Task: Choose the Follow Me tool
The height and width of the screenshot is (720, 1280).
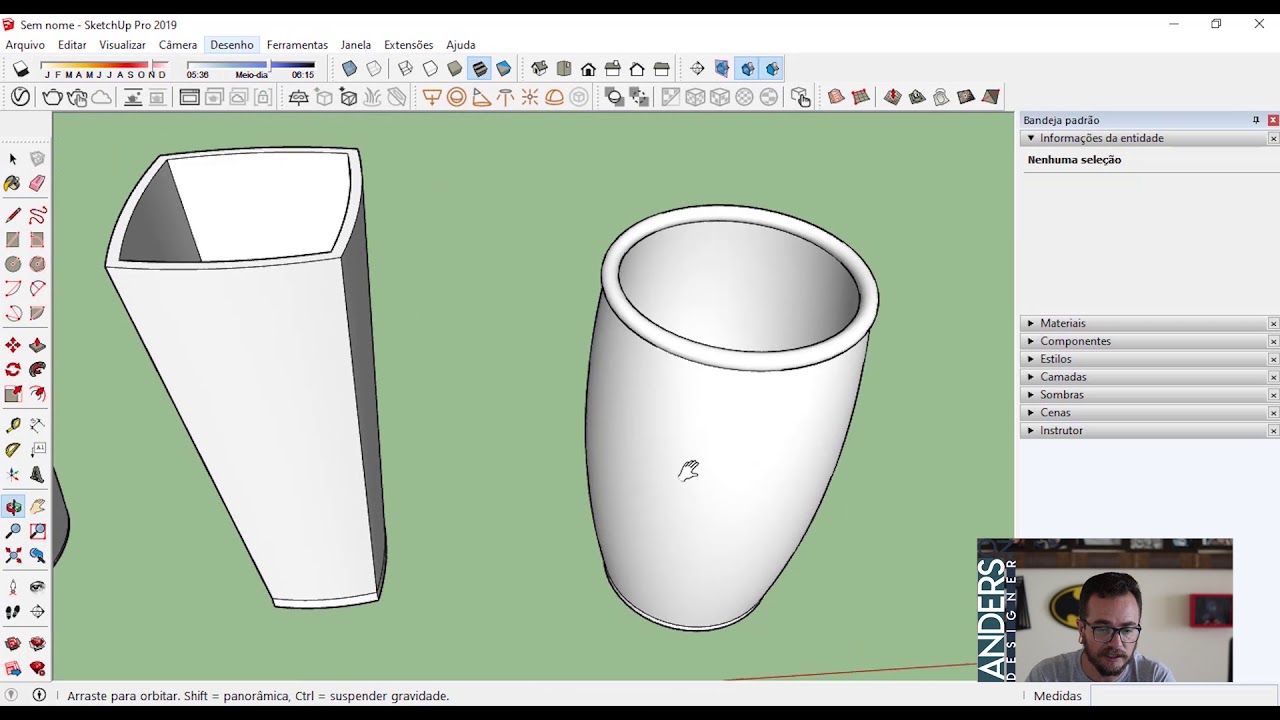Action: coord(37,370)
